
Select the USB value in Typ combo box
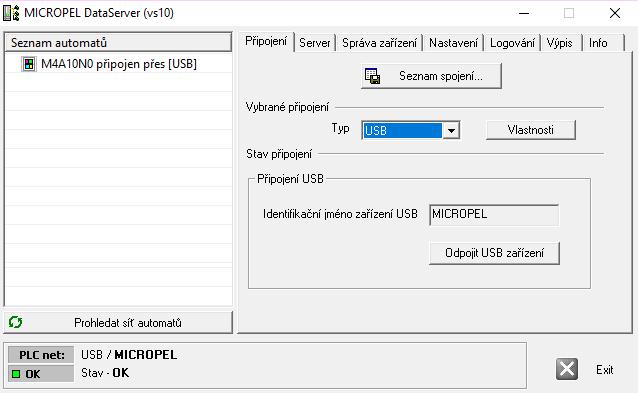click(402, 131)
